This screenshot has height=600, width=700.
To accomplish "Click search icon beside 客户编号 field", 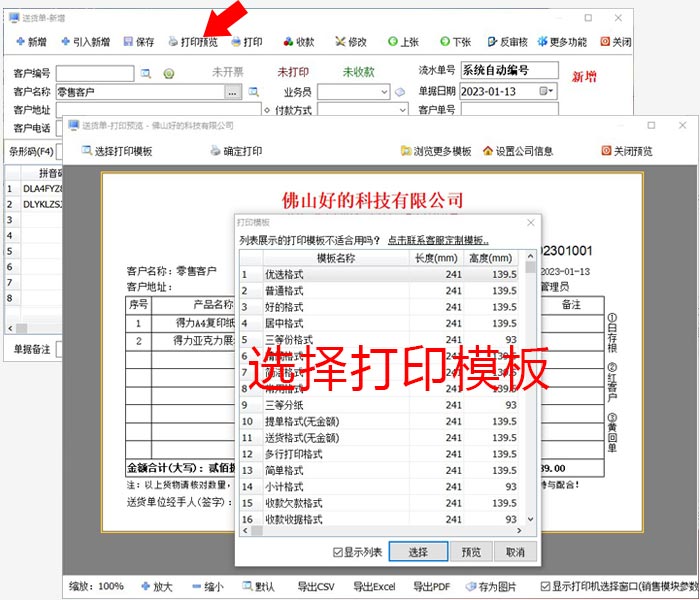I will click(146, 73).
